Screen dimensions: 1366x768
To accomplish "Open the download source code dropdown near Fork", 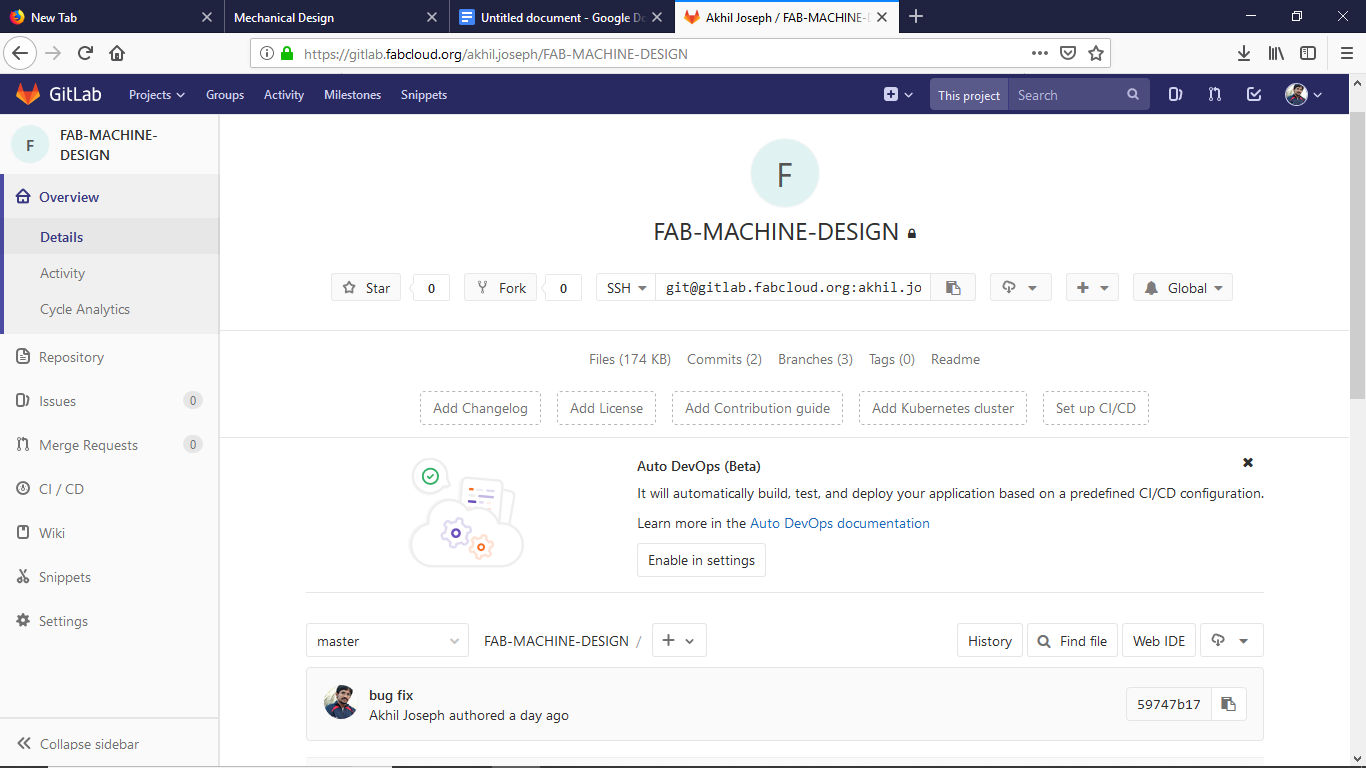I will 1020,288.
